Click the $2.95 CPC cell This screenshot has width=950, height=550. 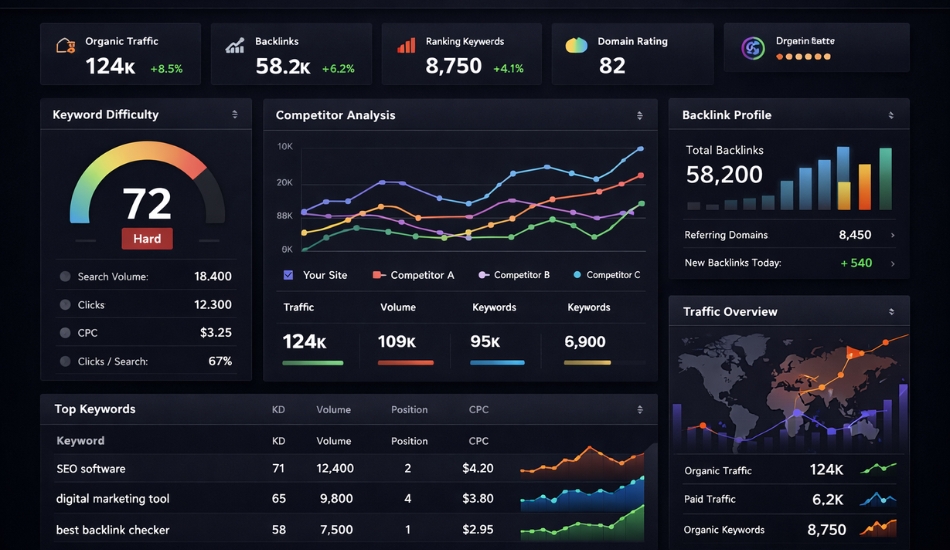point(477,529)
